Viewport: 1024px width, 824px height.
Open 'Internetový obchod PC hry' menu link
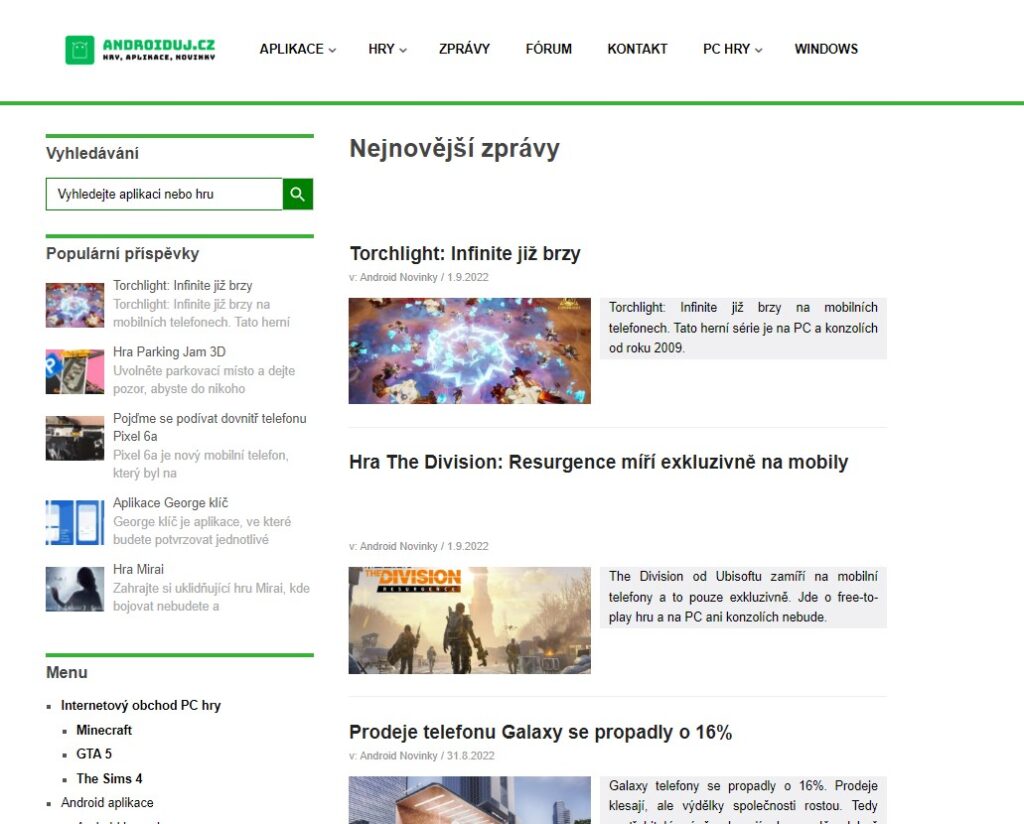(141, 705)
